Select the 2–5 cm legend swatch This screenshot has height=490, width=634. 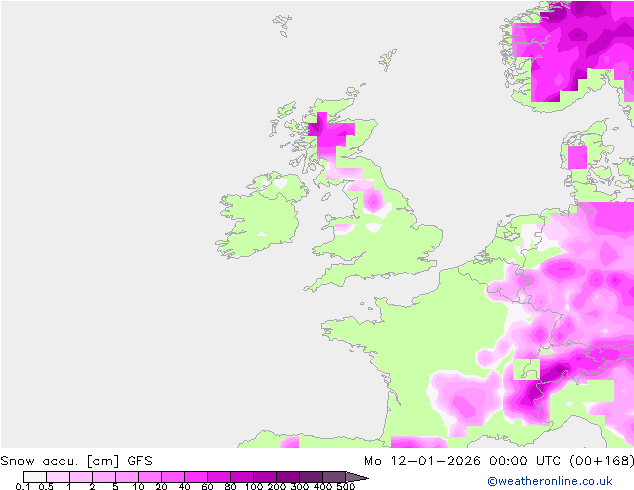(x=104, y=477)
